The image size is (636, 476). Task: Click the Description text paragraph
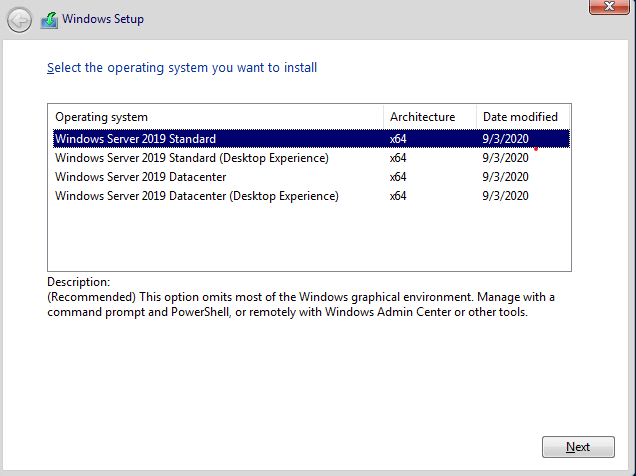click(x=300, y=305)
